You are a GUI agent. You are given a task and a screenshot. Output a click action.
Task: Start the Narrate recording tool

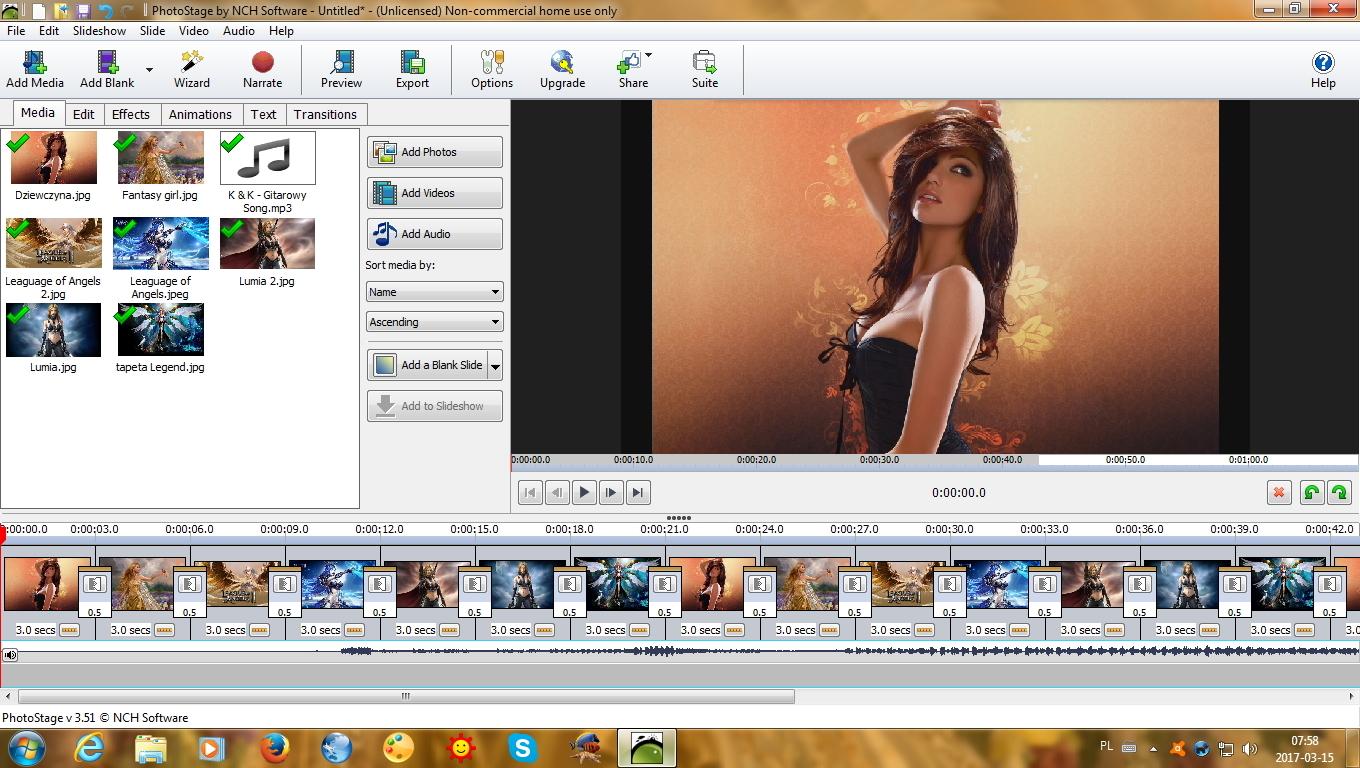pyautogui.click(x=262, y=70)
